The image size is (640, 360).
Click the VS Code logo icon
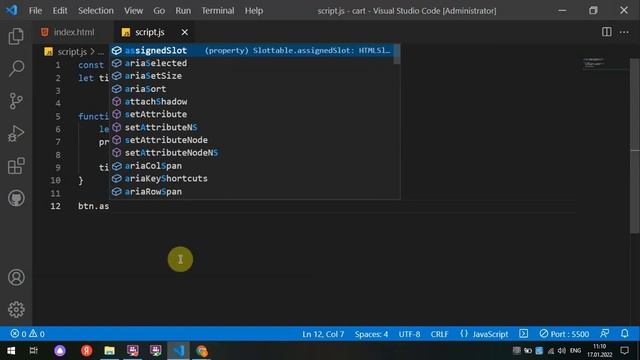point(12,10)
